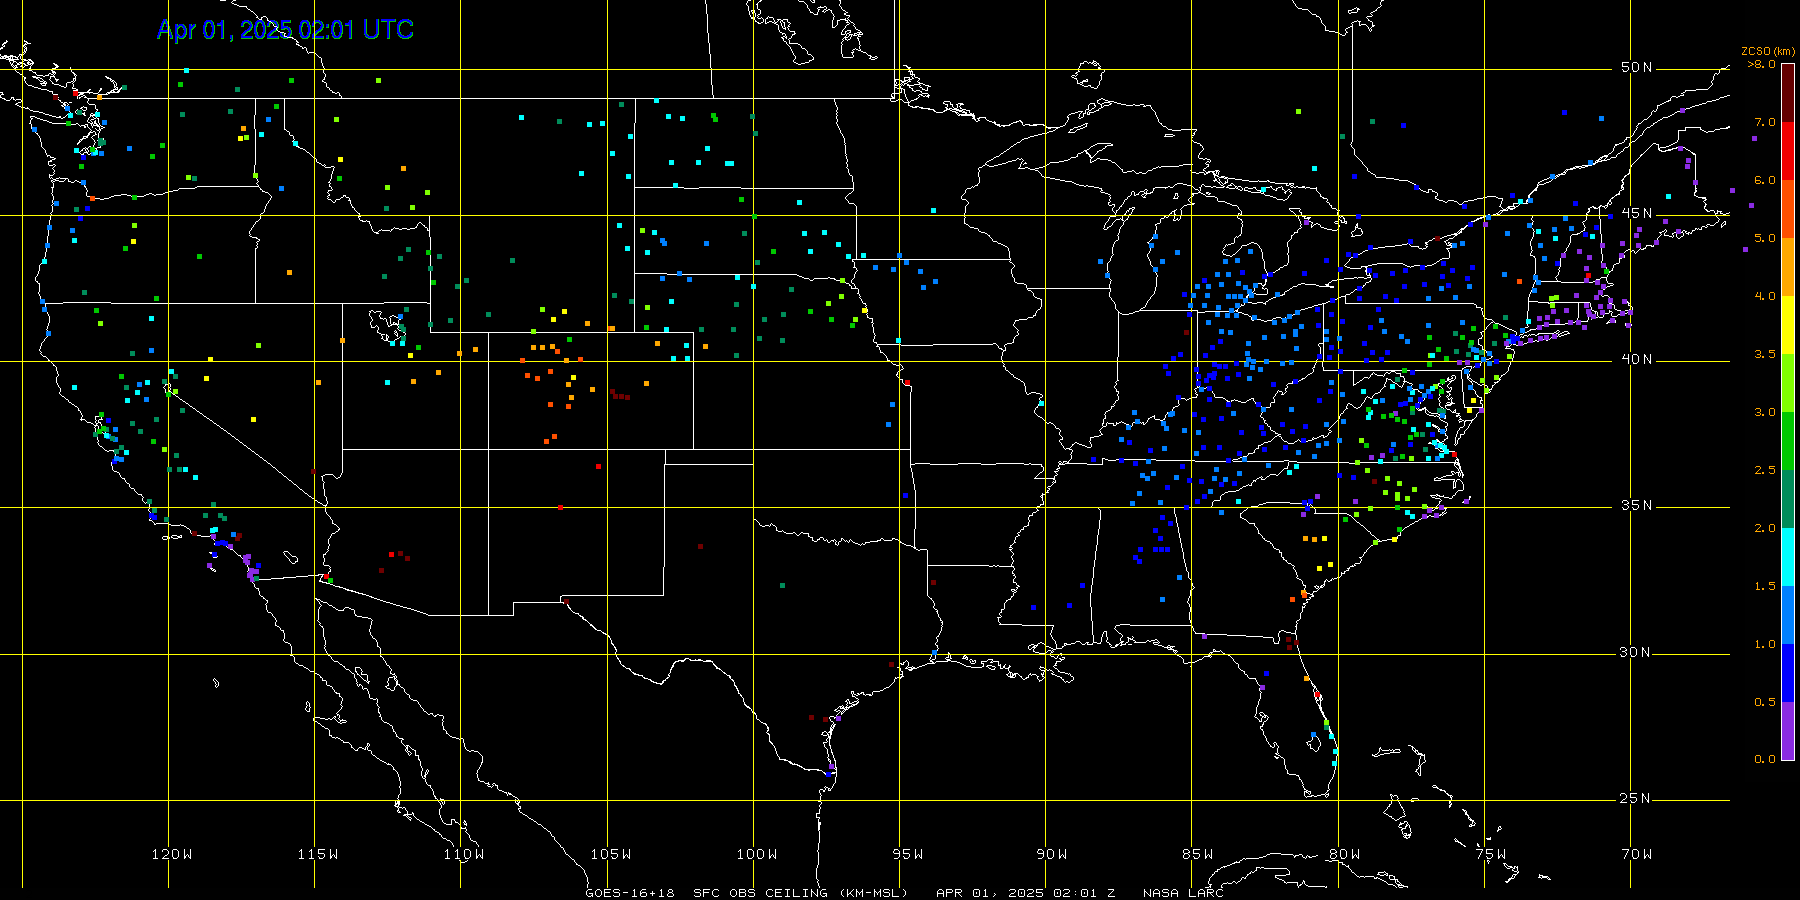Click the 110W longitude label

tap(464, 854)
